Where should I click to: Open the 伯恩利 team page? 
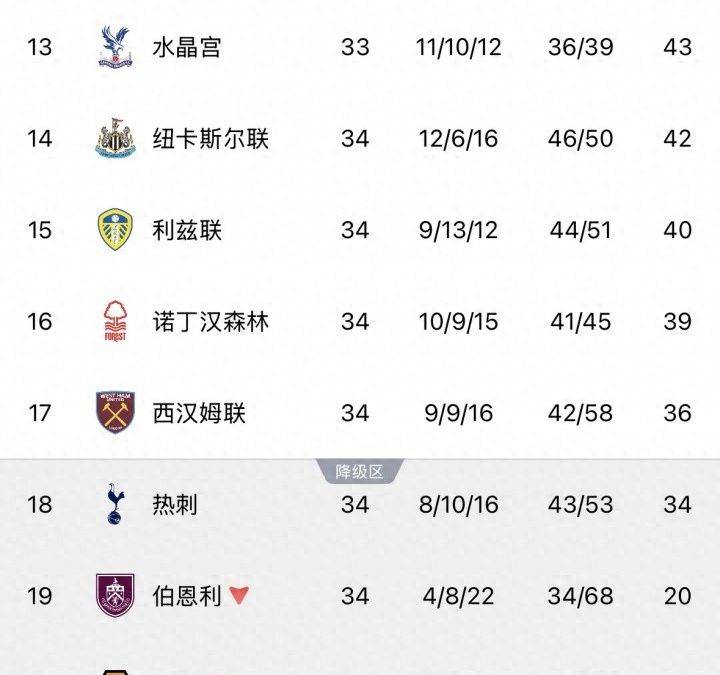coord(186,596)
